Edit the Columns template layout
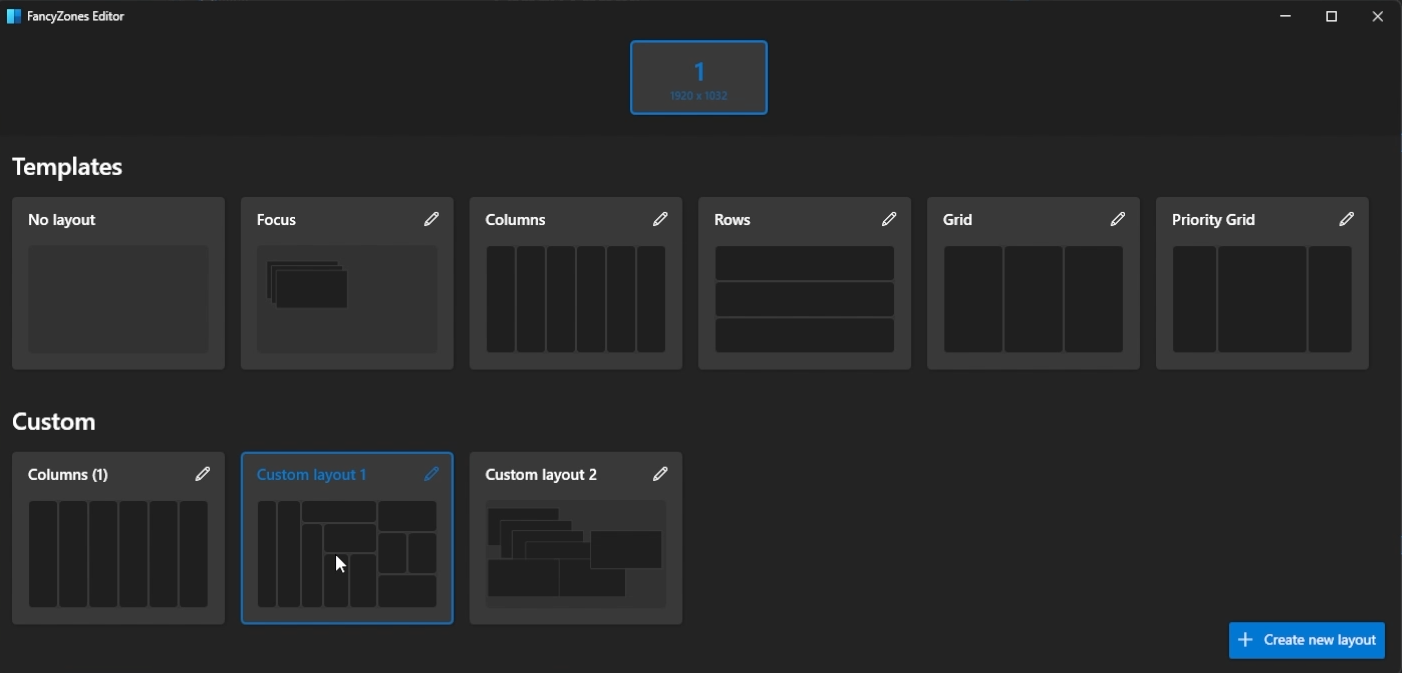The width and height of the screenshot is (1402, 673). click(660, 219)
